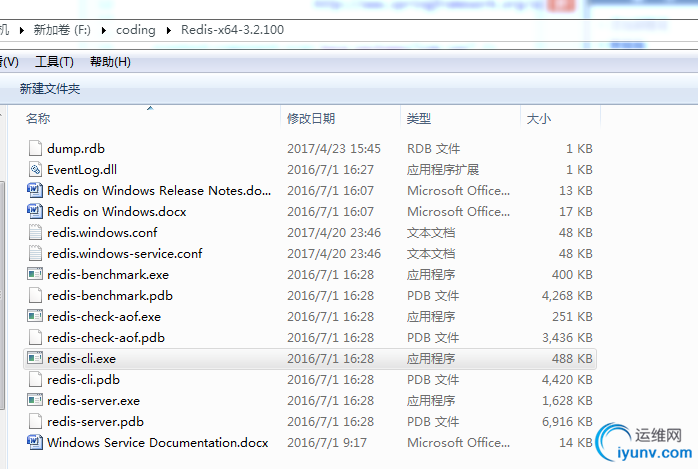
Task: Click the redis-check-aof.pdb file icon
Action: click(x=35, y=337)
